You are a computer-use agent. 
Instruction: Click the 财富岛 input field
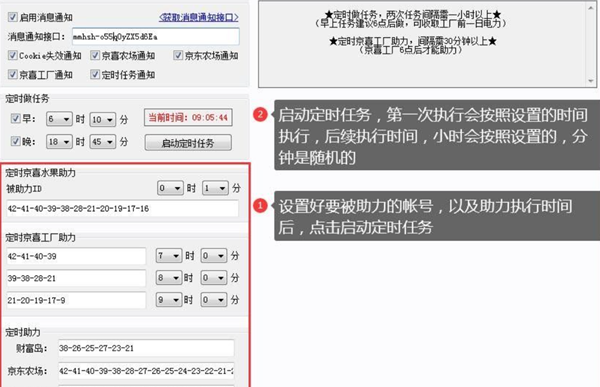pos(146,348)
